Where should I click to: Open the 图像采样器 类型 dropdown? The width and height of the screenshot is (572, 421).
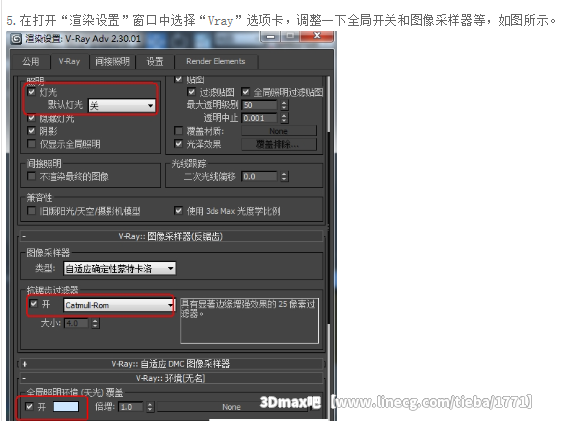coord(120,269)
